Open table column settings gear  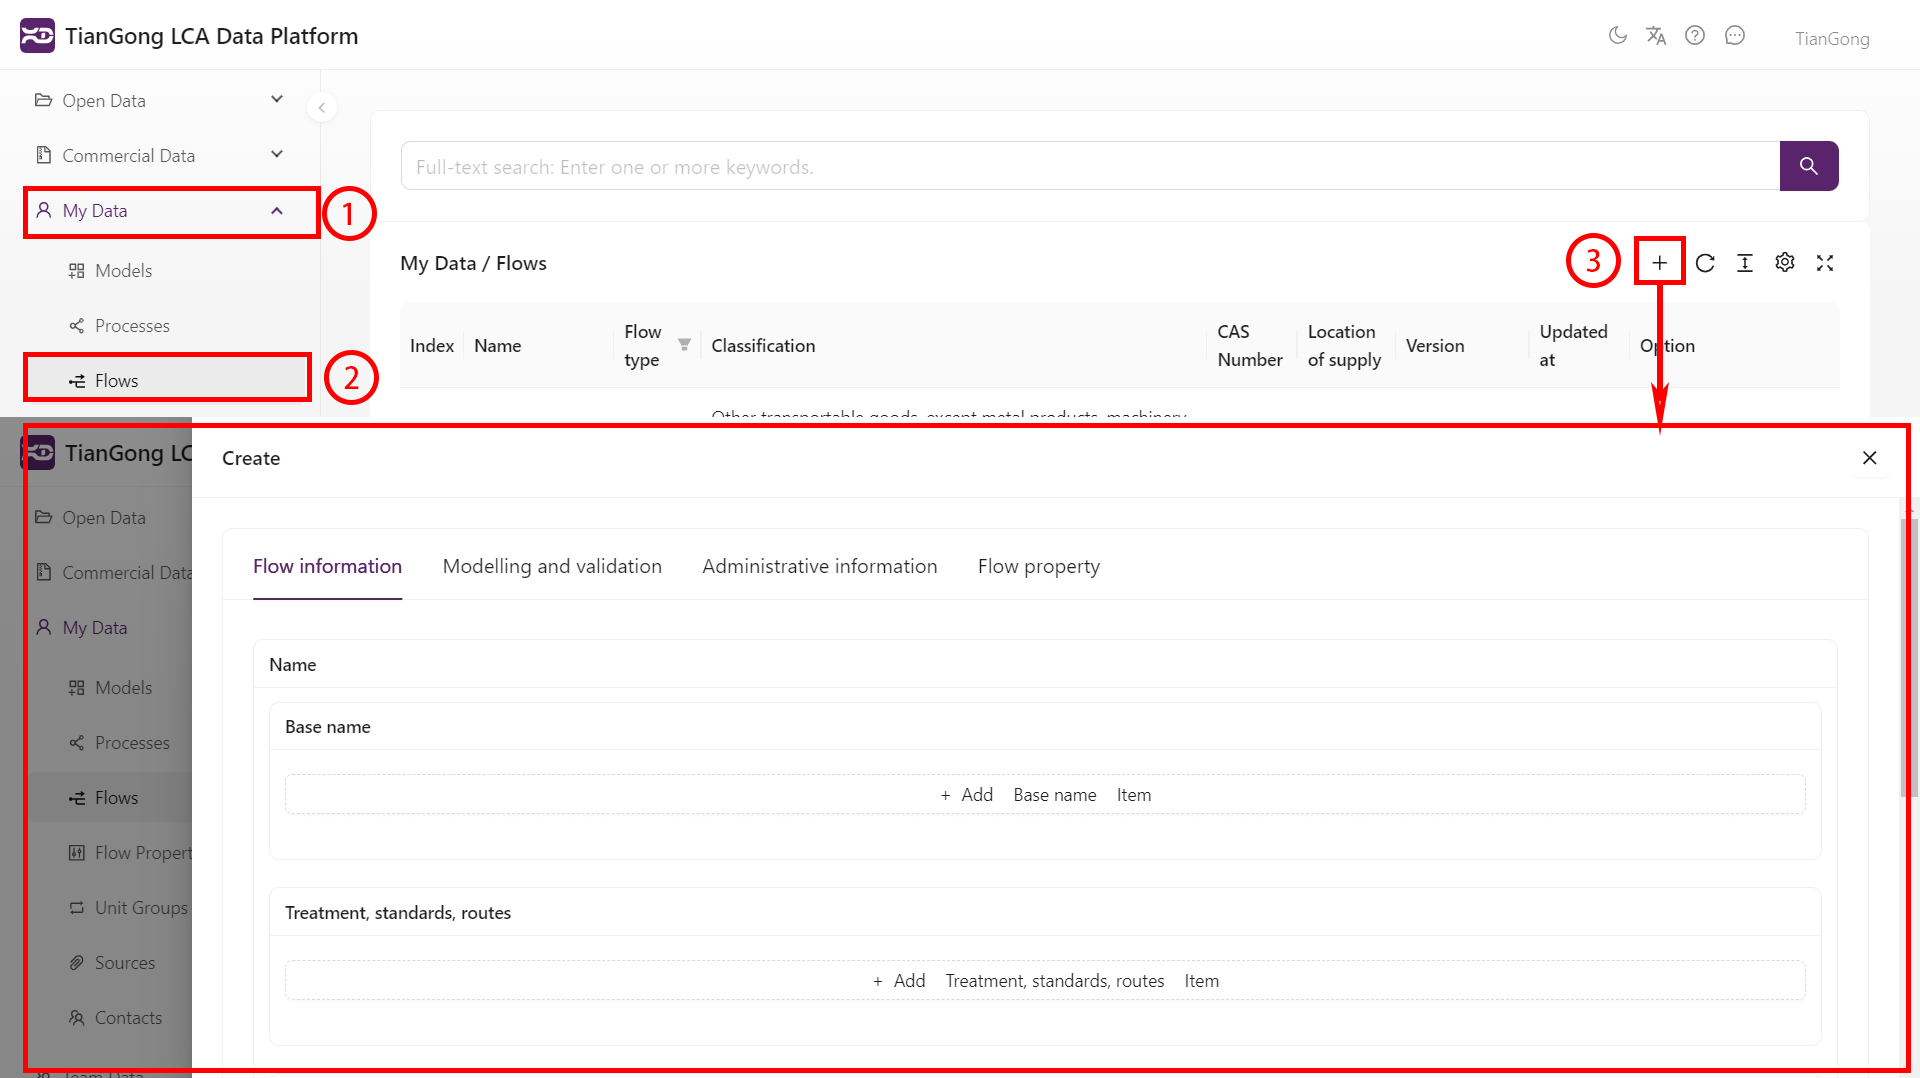click(x=1785, y=263)
